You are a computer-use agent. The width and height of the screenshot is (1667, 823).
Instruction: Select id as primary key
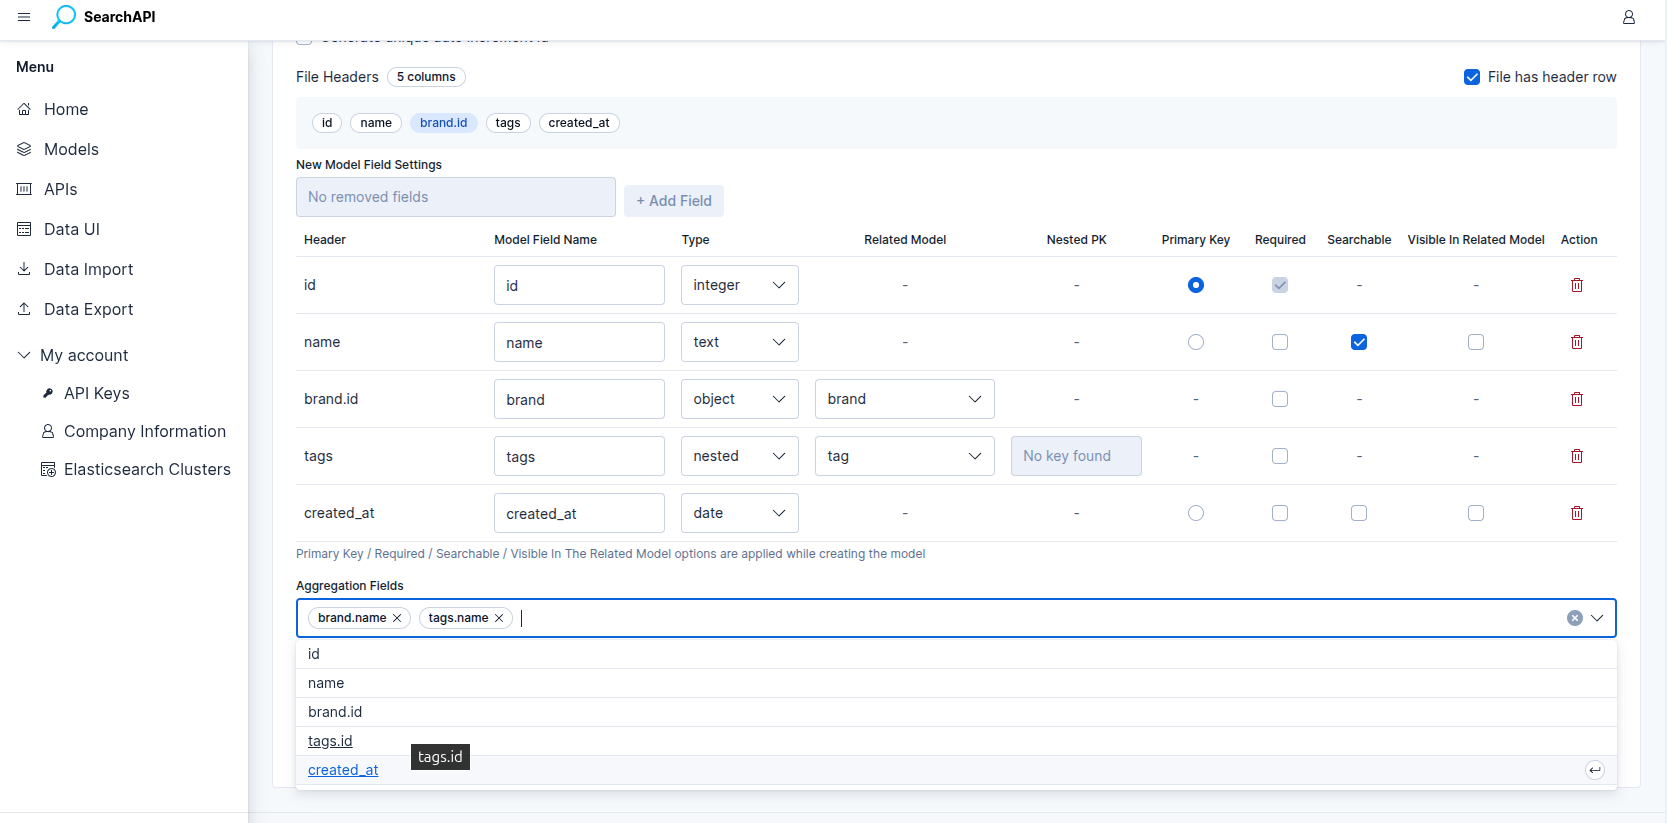[1196, 285]
